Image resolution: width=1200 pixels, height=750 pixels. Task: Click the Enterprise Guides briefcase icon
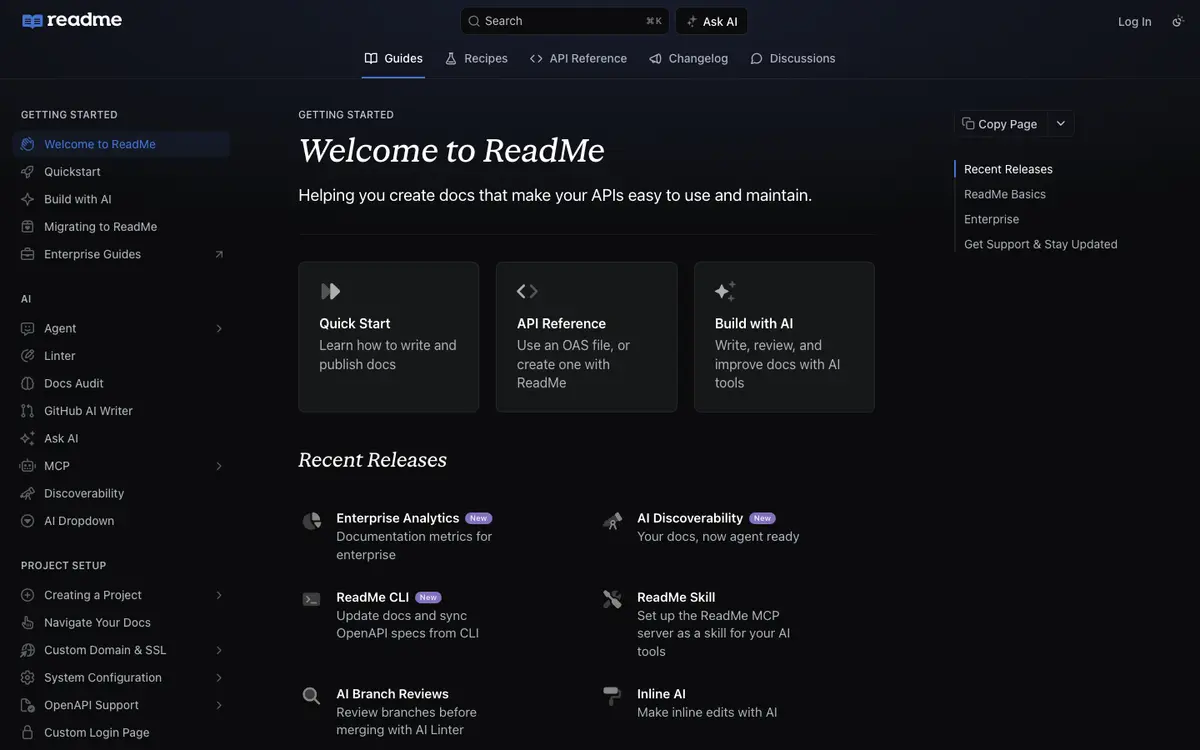[x=27, y=254]
